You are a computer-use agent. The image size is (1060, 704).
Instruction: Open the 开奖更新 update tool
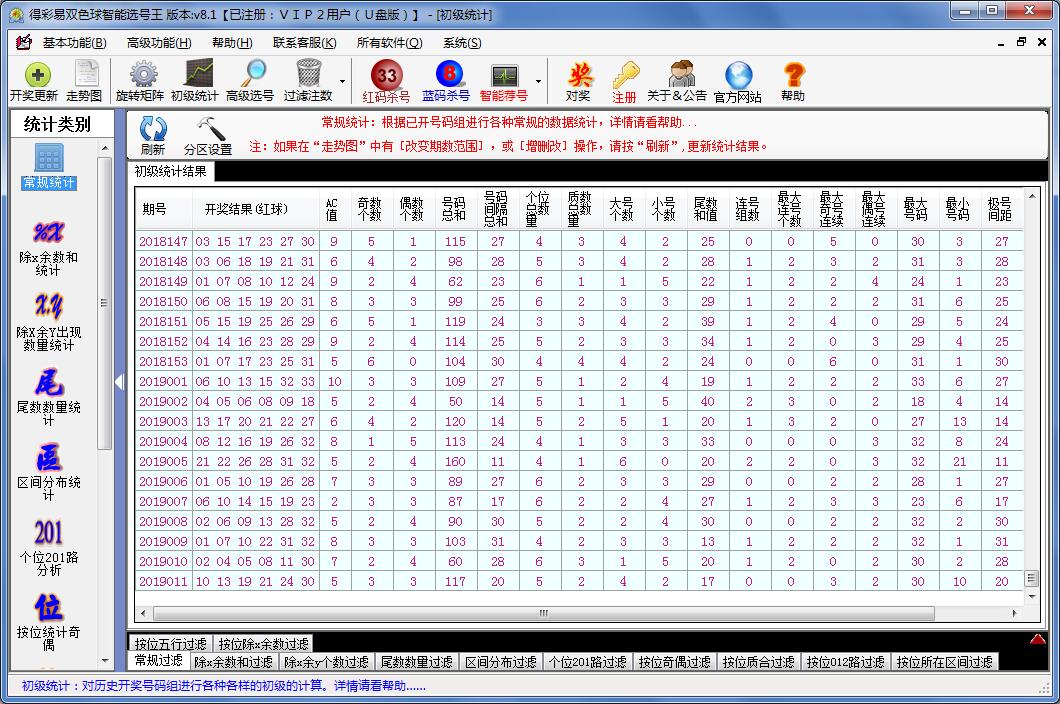[36, 81]
